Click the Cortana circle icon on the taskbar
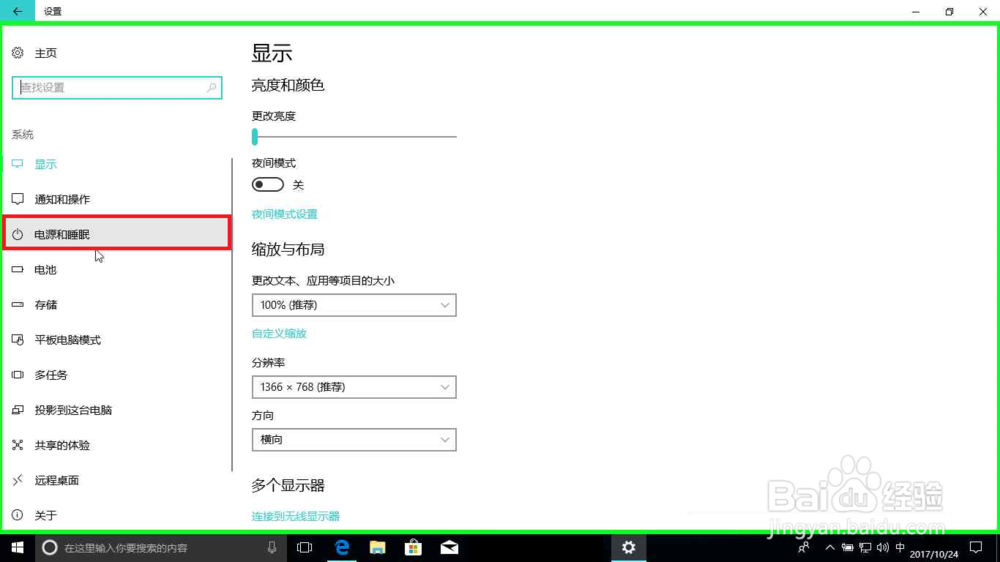This screenshot has height=562, width=1000. tap(50, 547)
